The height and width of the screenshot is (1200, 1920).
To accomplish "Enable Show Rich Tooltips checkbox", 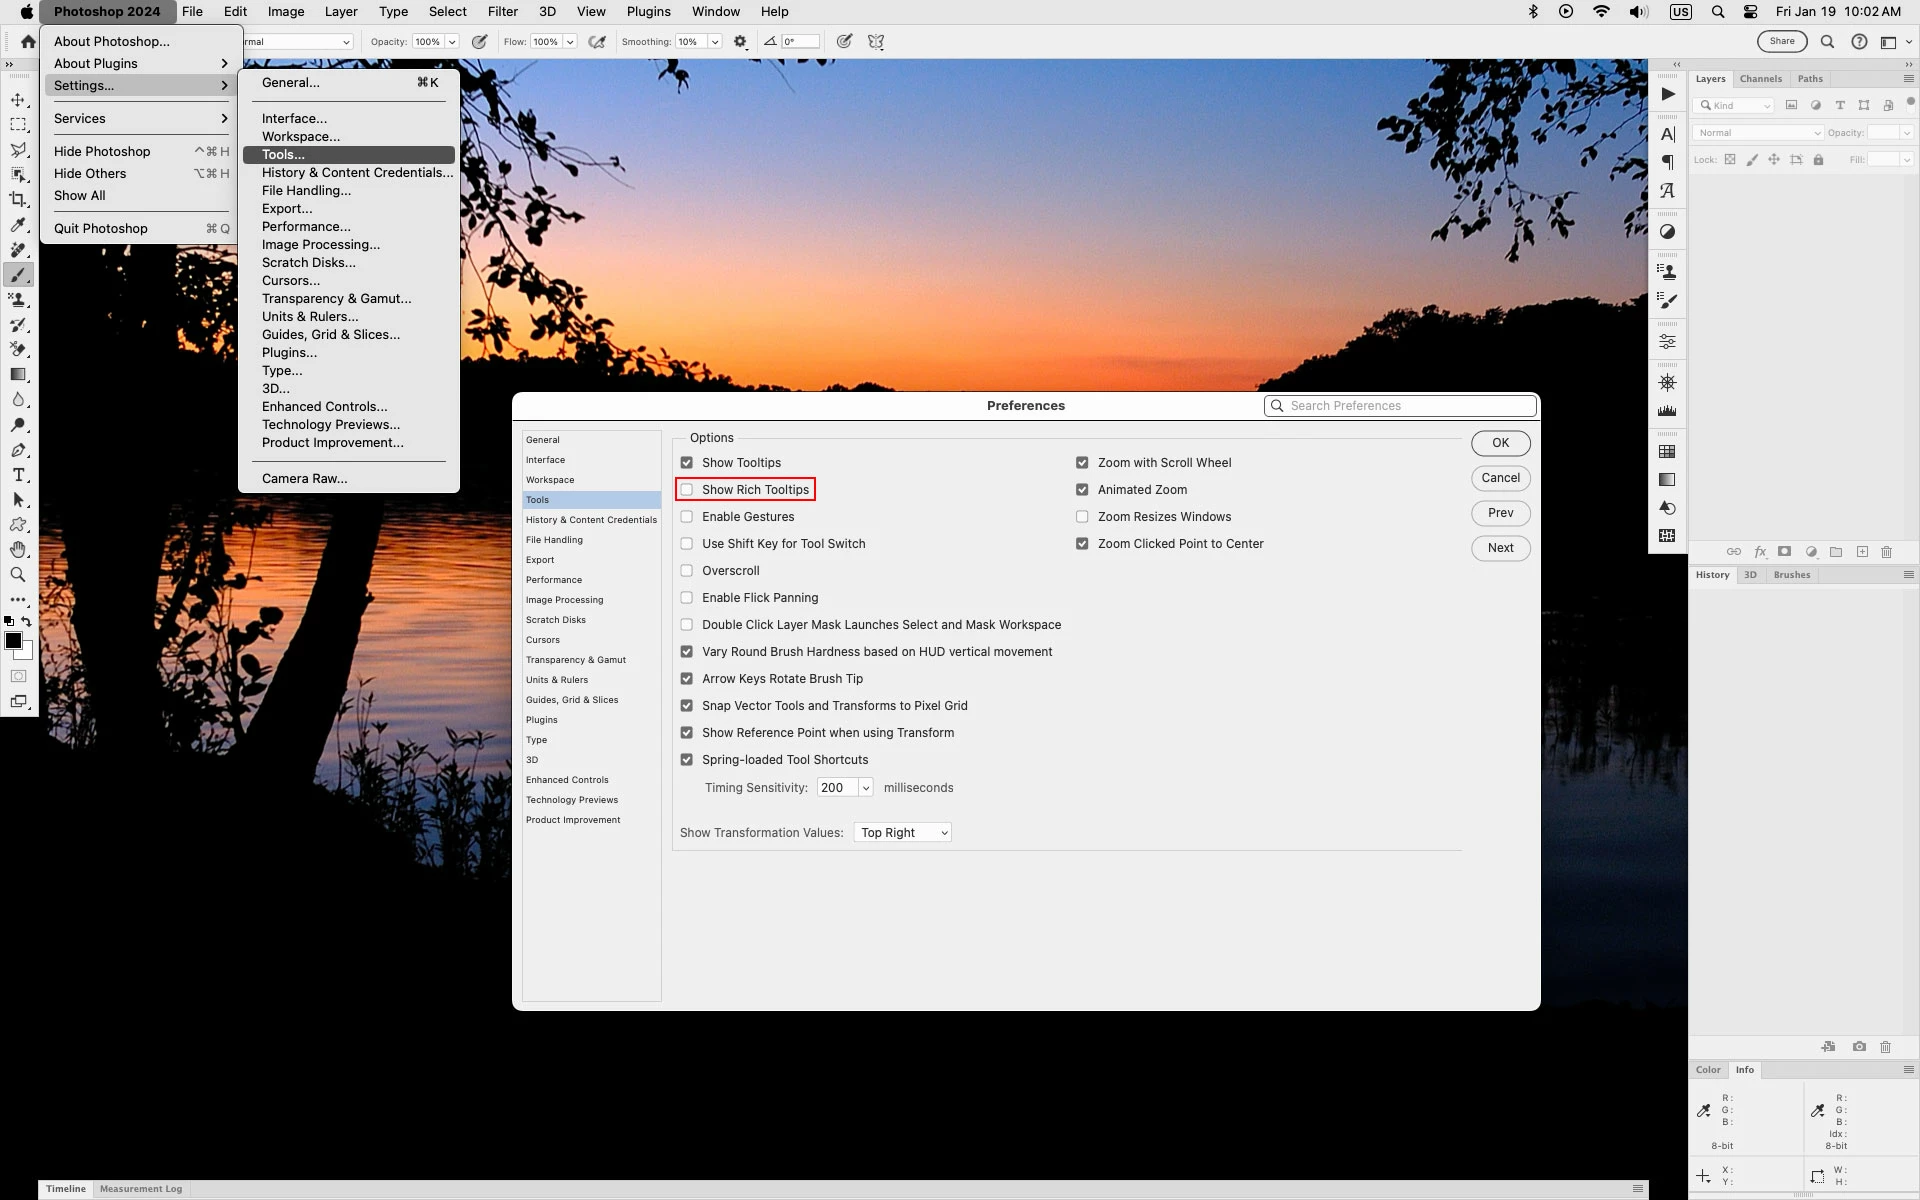I will click(687, 490).
